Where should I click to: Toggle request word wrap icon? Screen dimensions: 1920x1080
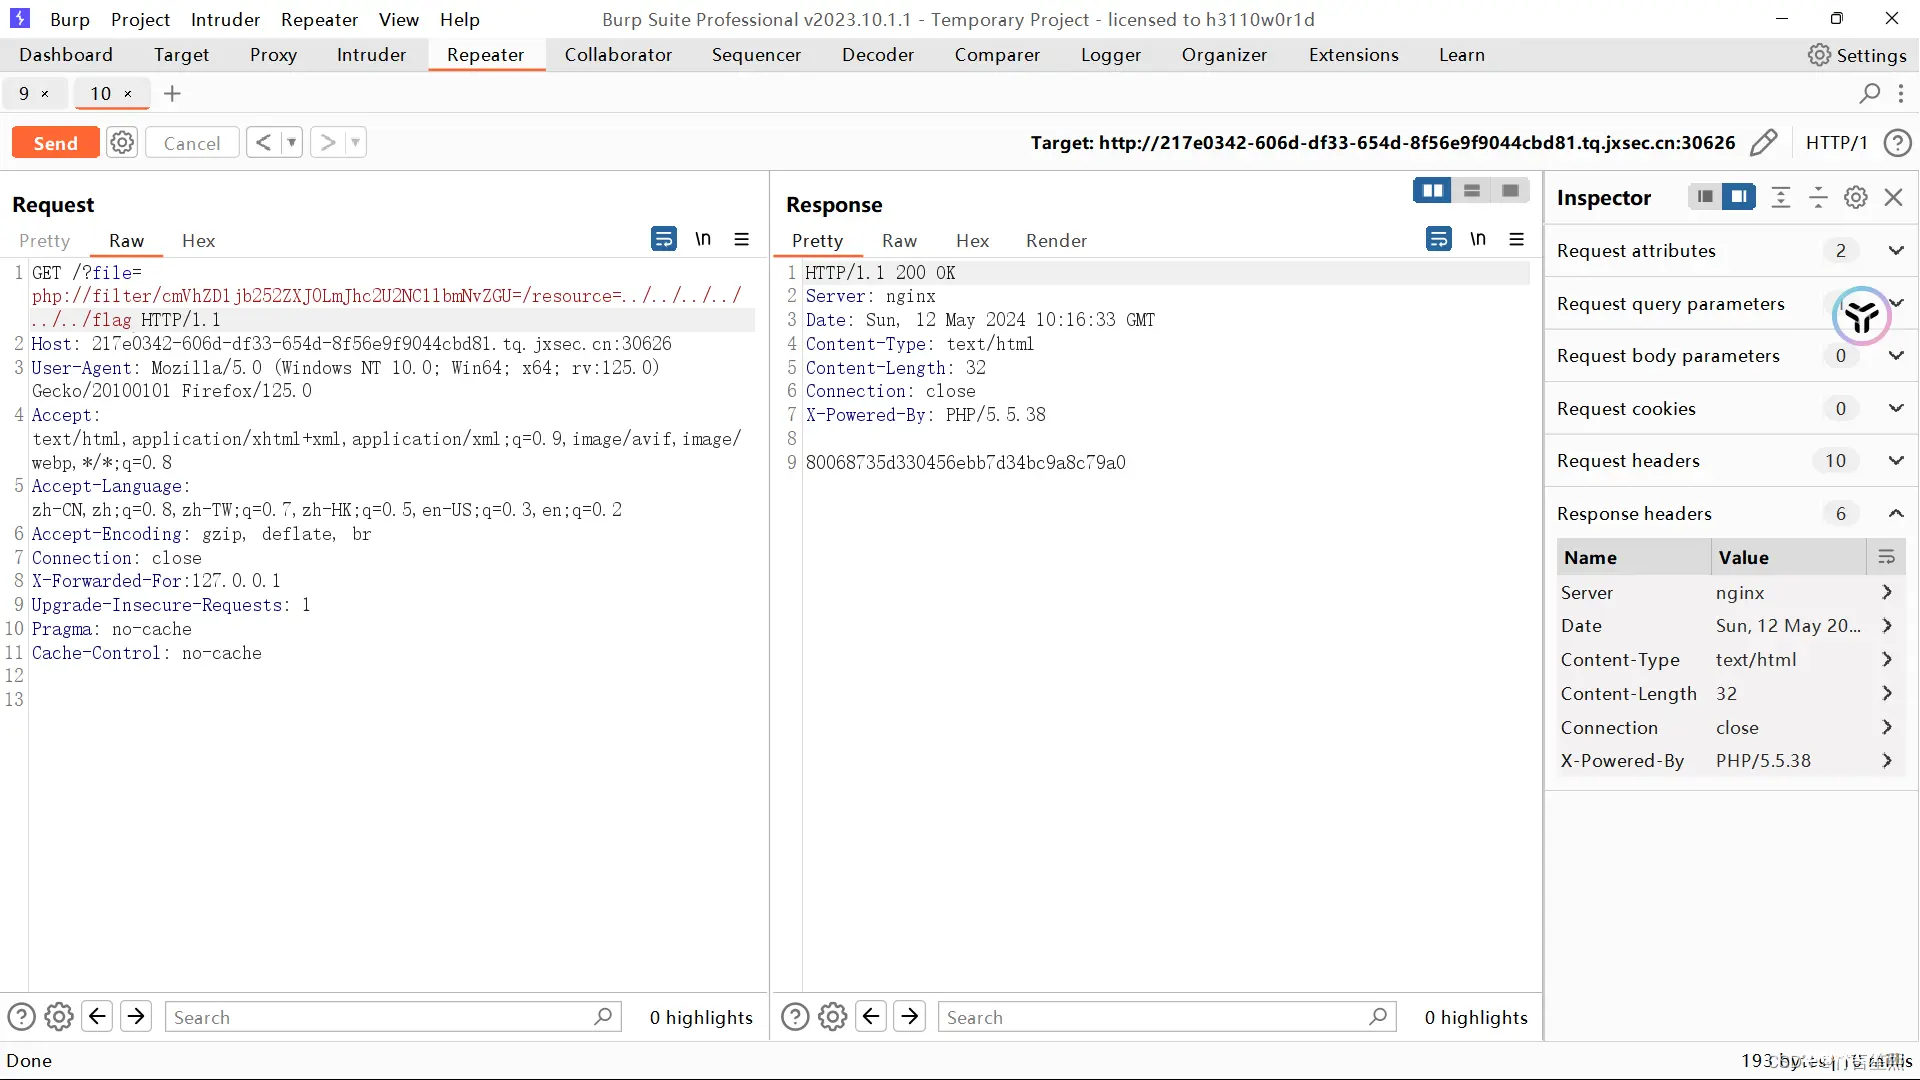click(663, 239)
